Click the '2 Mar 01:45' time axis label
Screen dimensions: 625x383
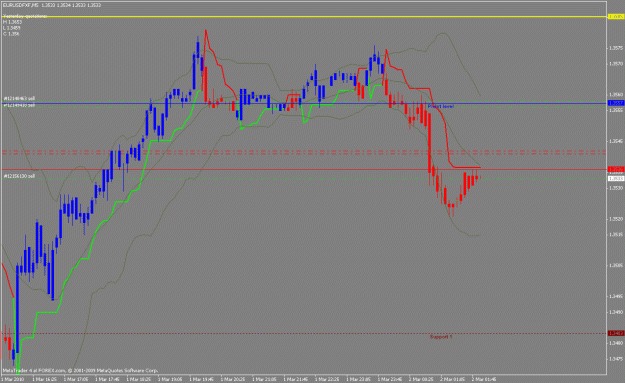(x=483, y=379)
